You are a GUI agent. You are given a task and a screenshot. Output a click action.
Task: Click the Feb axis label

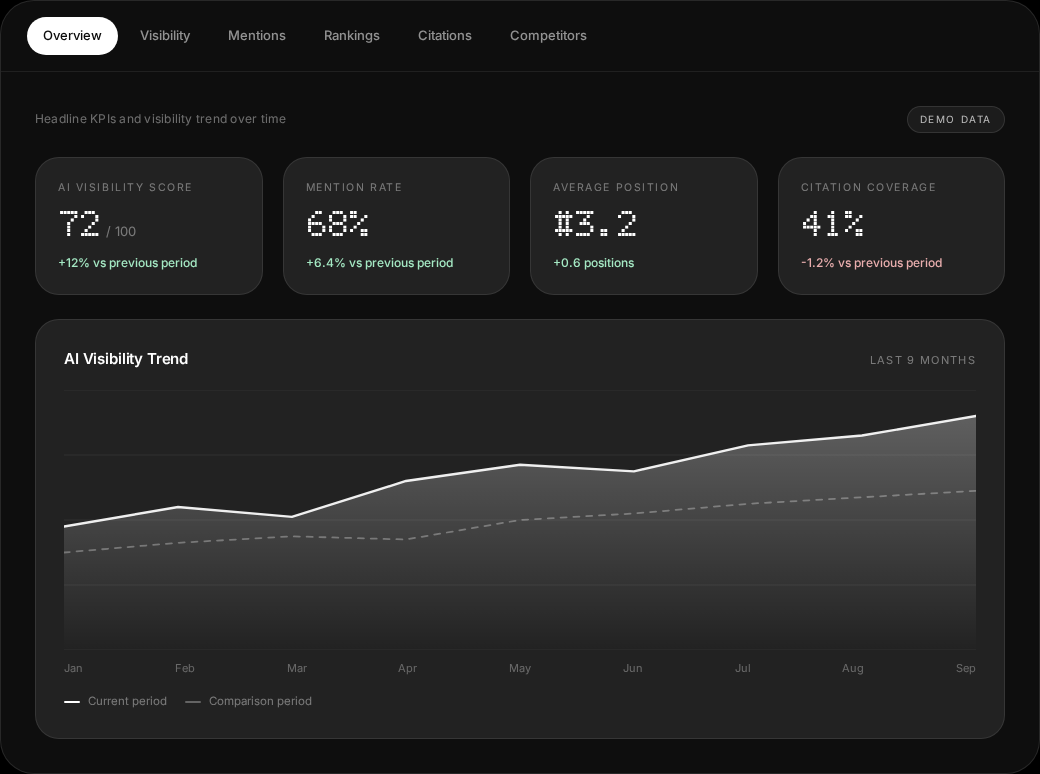point(184,668)
